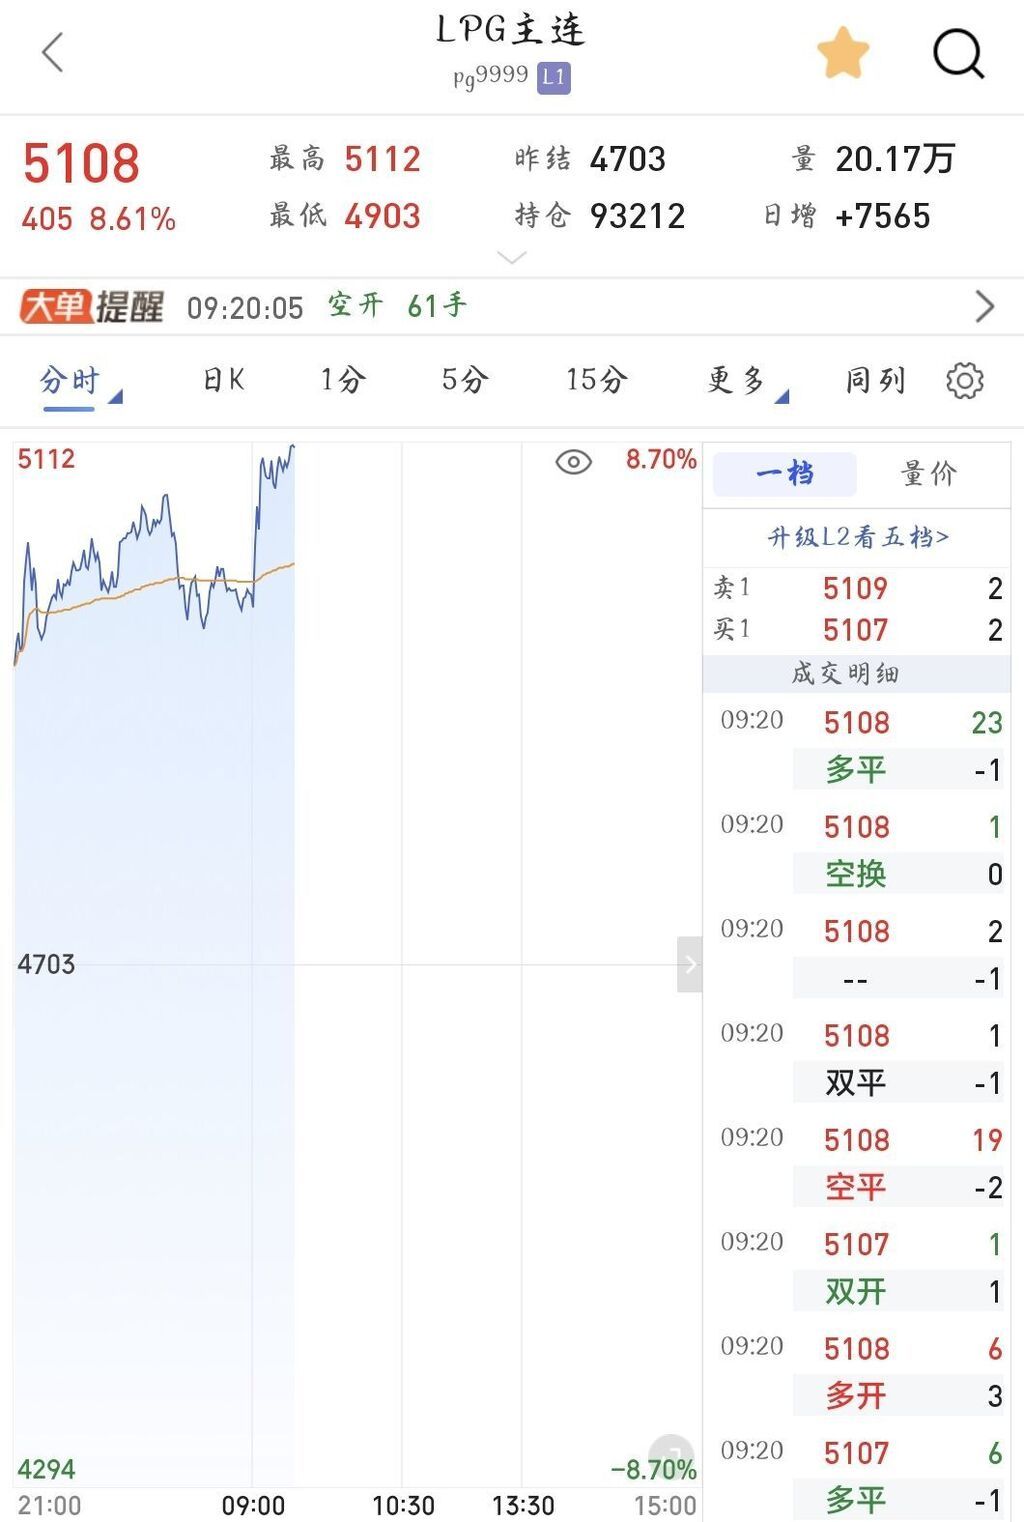Select the 15分 chart tab
The image size is (1024, 1522).
[597, 381]
